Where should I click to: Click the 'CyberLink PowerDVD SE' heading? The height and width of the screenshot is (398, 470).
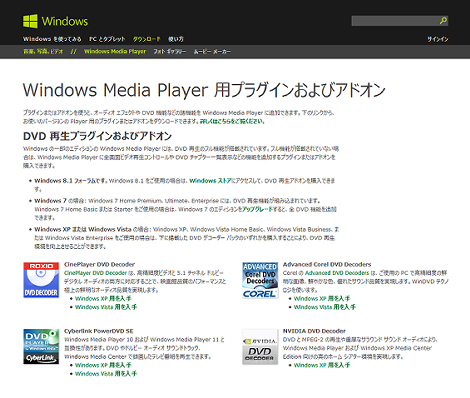click(99, 331)
